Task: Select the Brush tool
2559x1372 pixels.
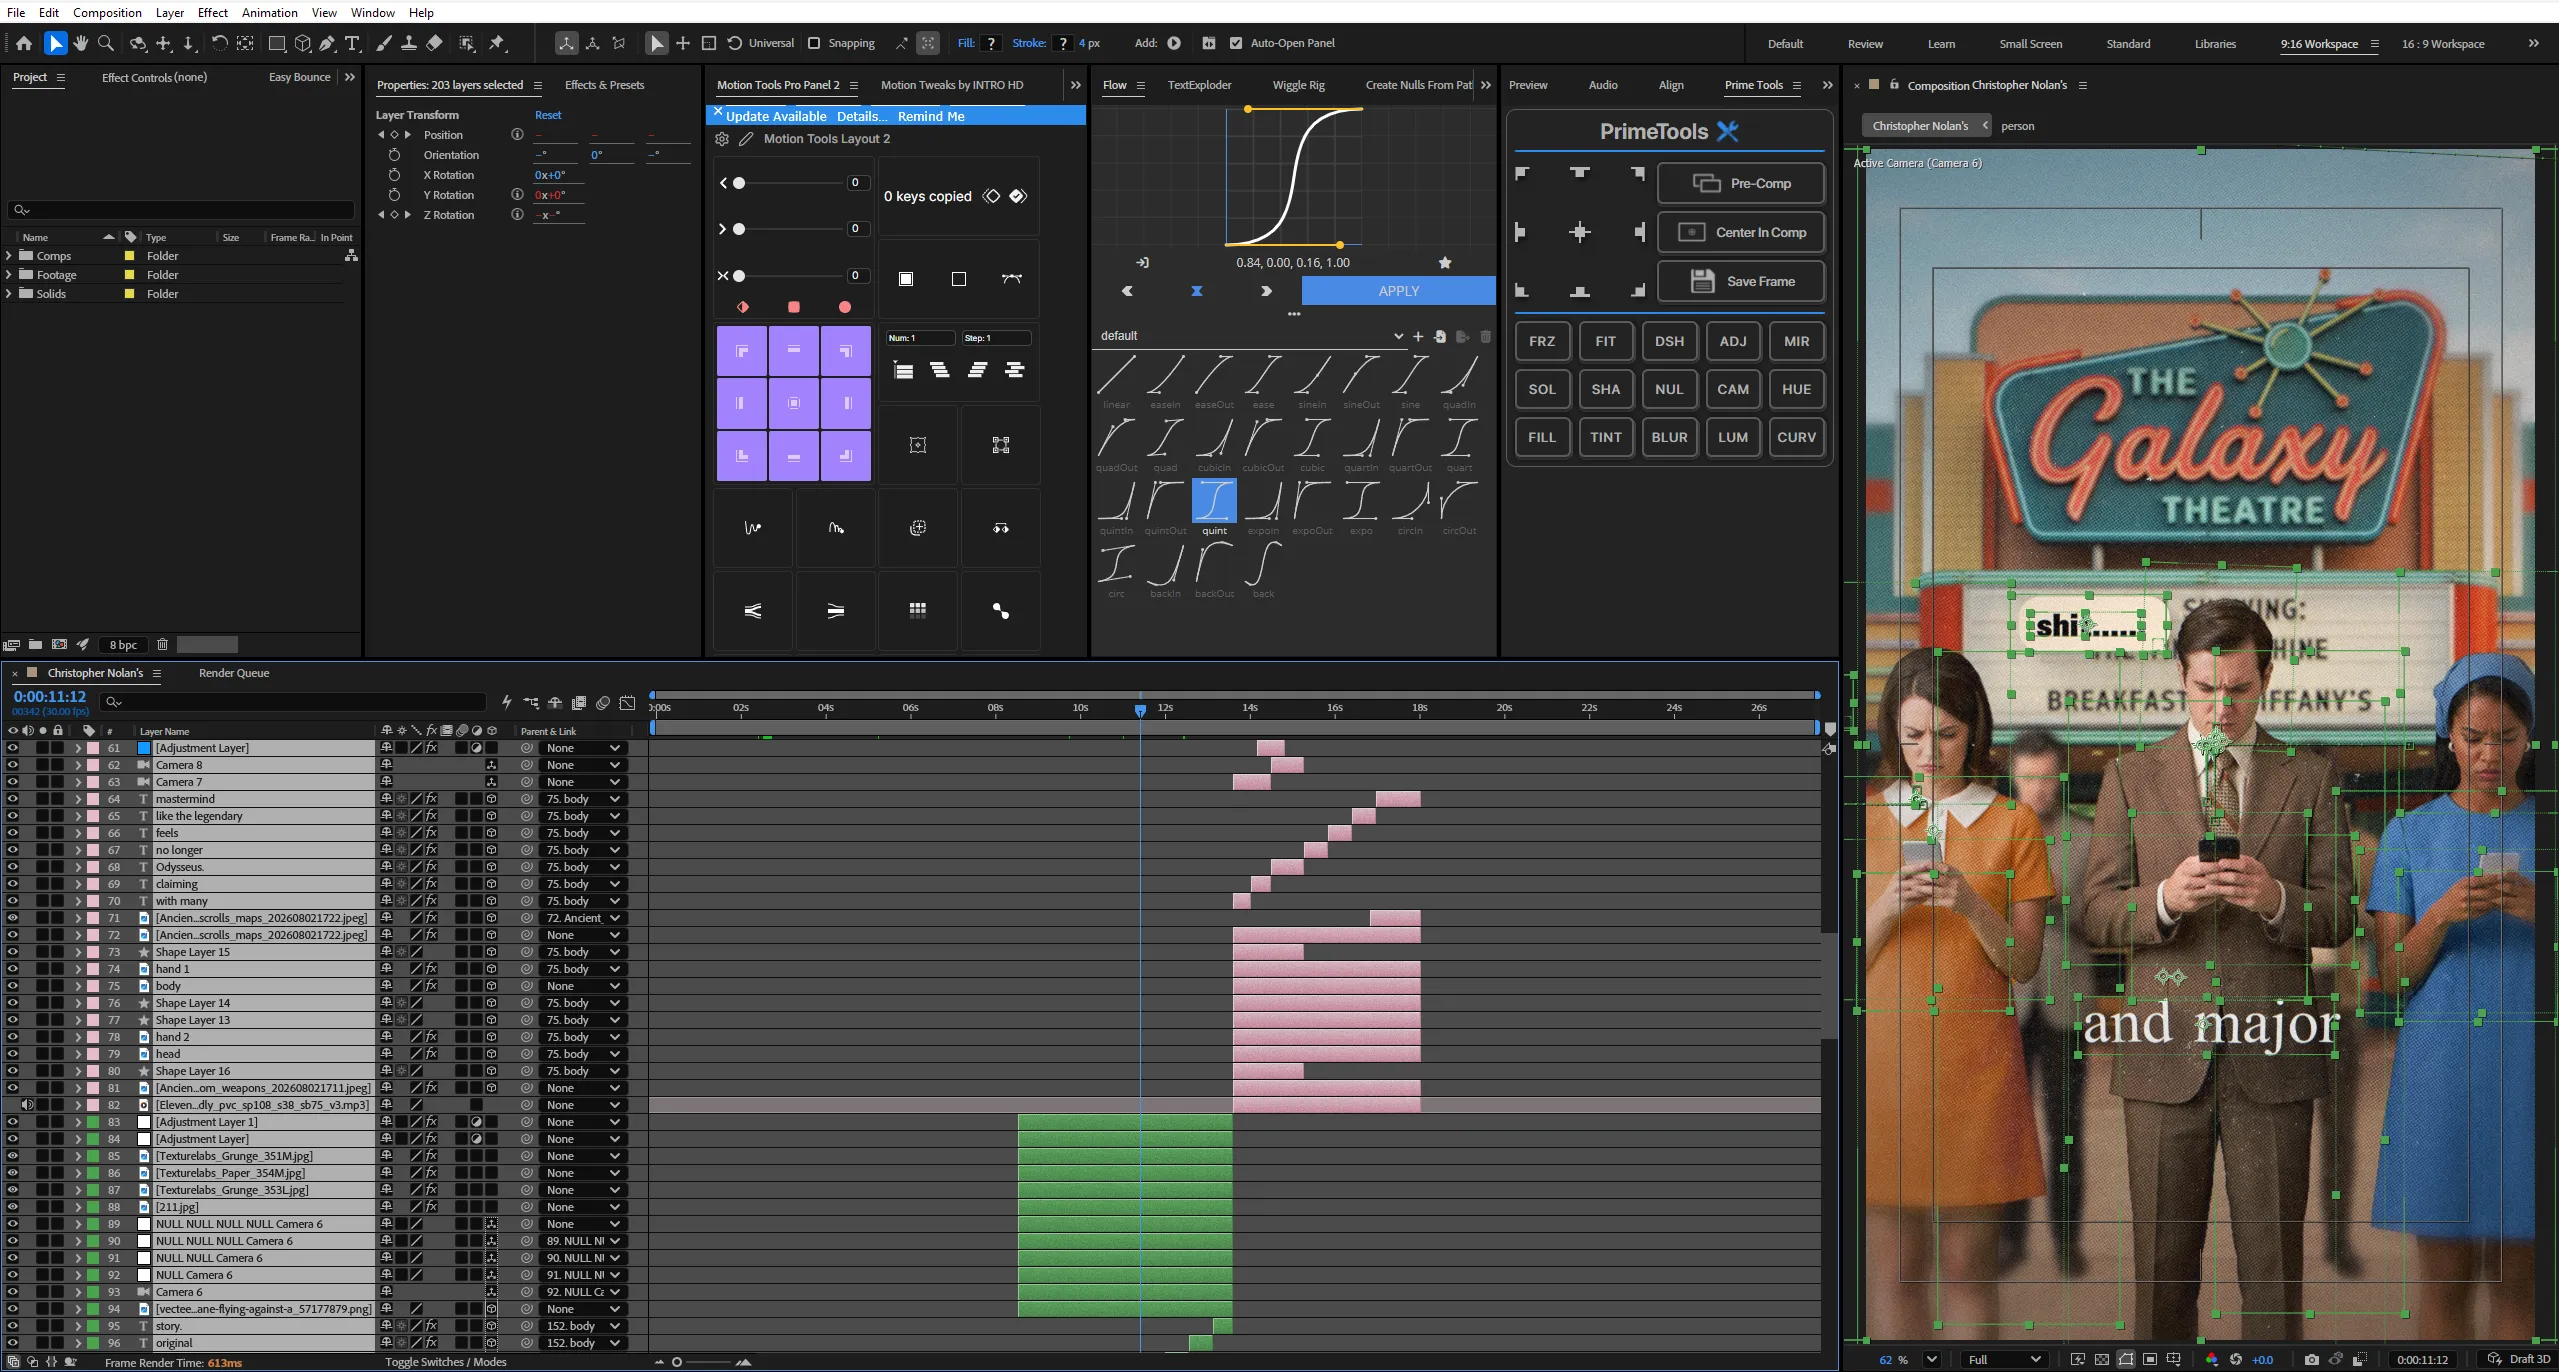Action: point(383,43)
